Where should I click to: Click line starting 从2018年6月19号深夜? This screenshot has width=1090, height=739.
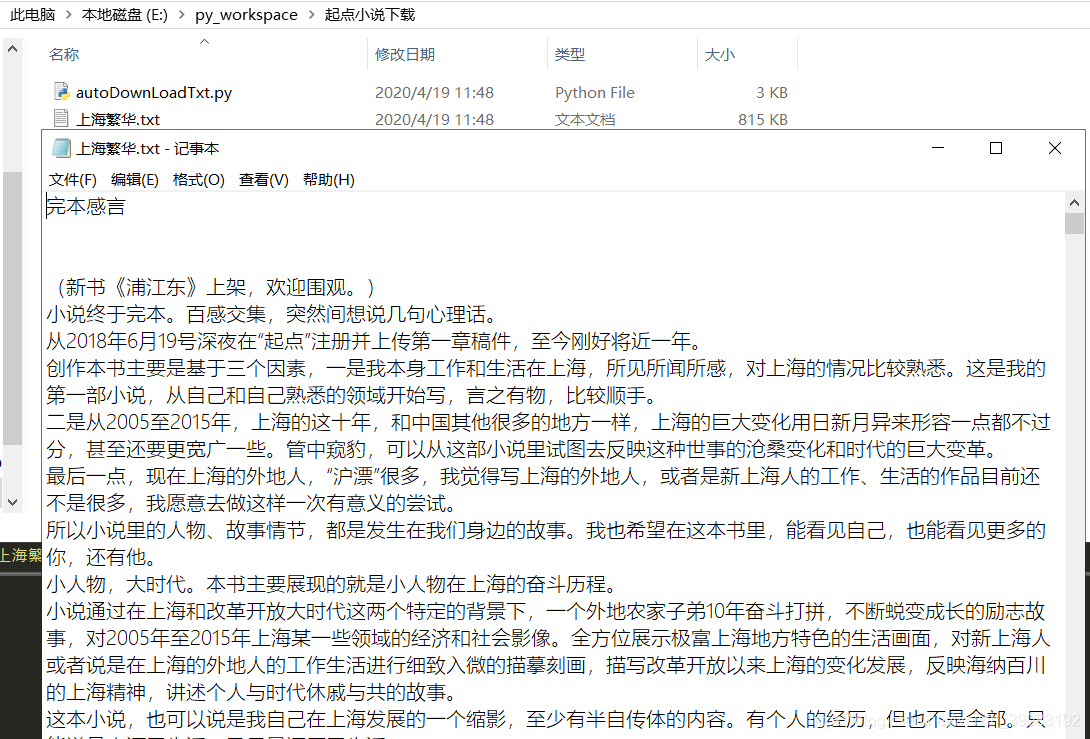375,341
